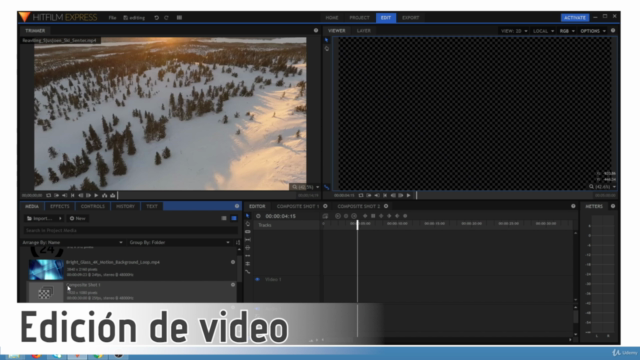Choose the Viewer hand tool

pos(327,49)
